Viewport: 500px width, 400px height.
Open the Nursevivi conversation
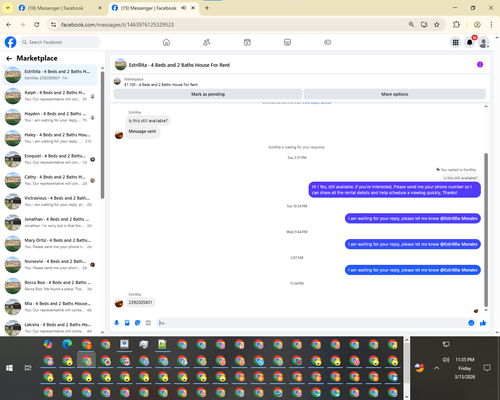point(50,265)
